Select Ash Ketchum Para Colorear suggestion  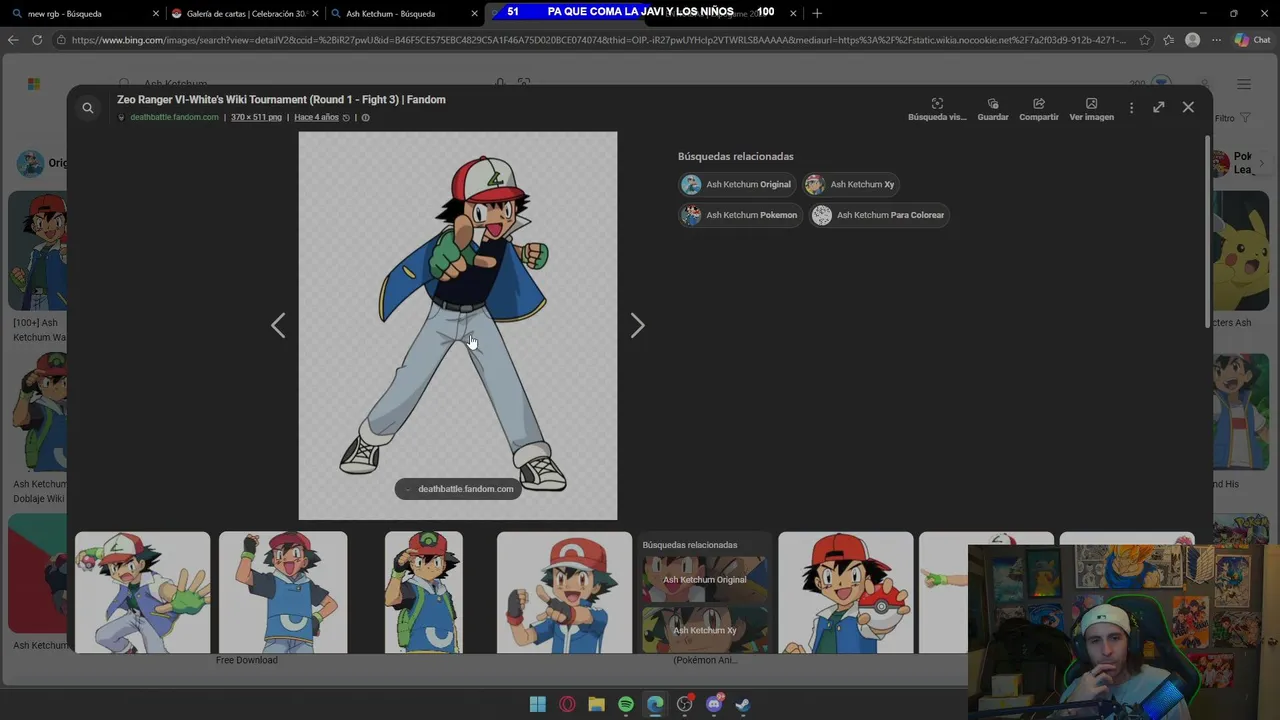coord(879,215)
